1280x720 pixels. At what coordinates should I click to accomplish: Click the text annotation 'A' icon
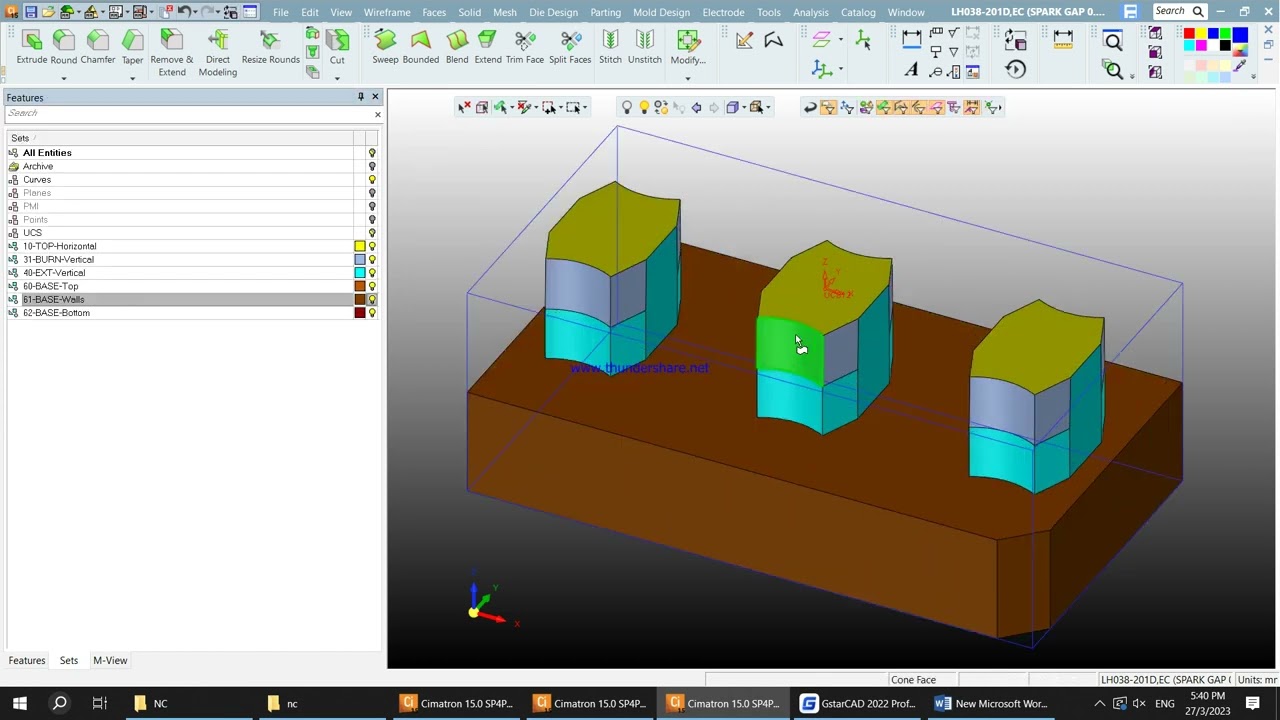pos(911,71)
